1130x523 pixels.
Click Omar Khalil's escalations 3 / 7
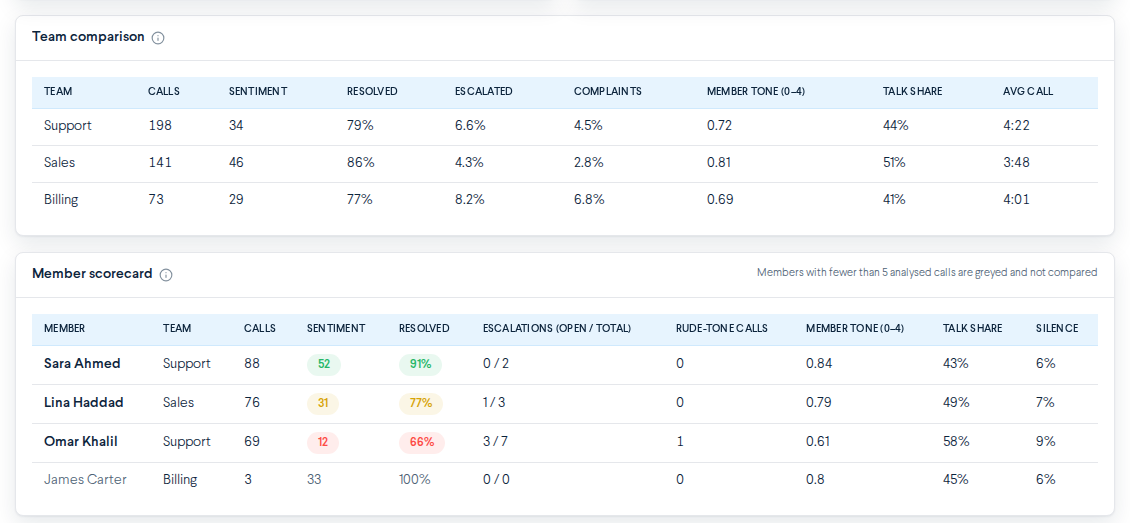(x=495, y=442)
